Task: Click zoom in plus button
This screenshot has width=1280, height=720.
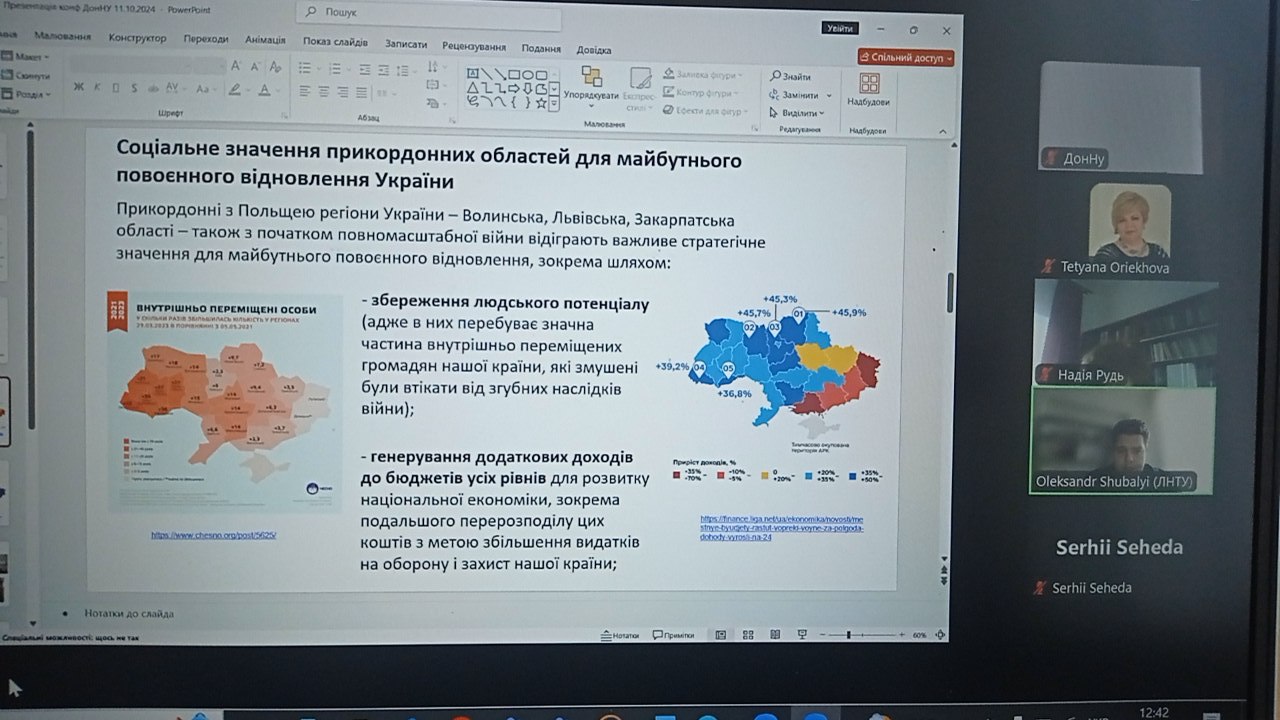Action: pyautogui.click(x=901, y=635)
